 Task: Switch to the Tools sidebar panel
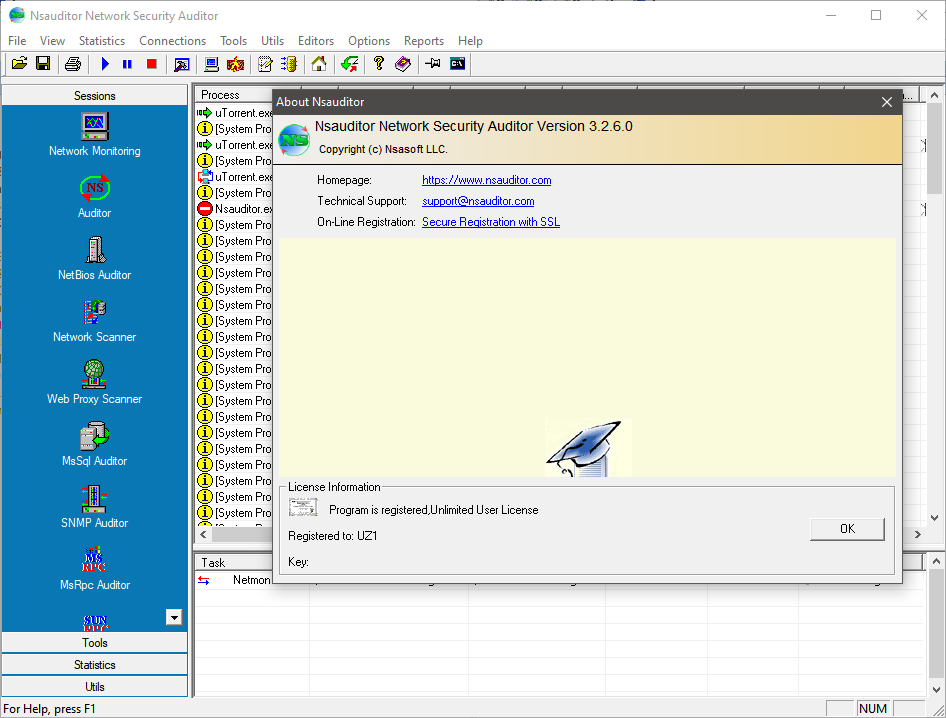(95, 643)
